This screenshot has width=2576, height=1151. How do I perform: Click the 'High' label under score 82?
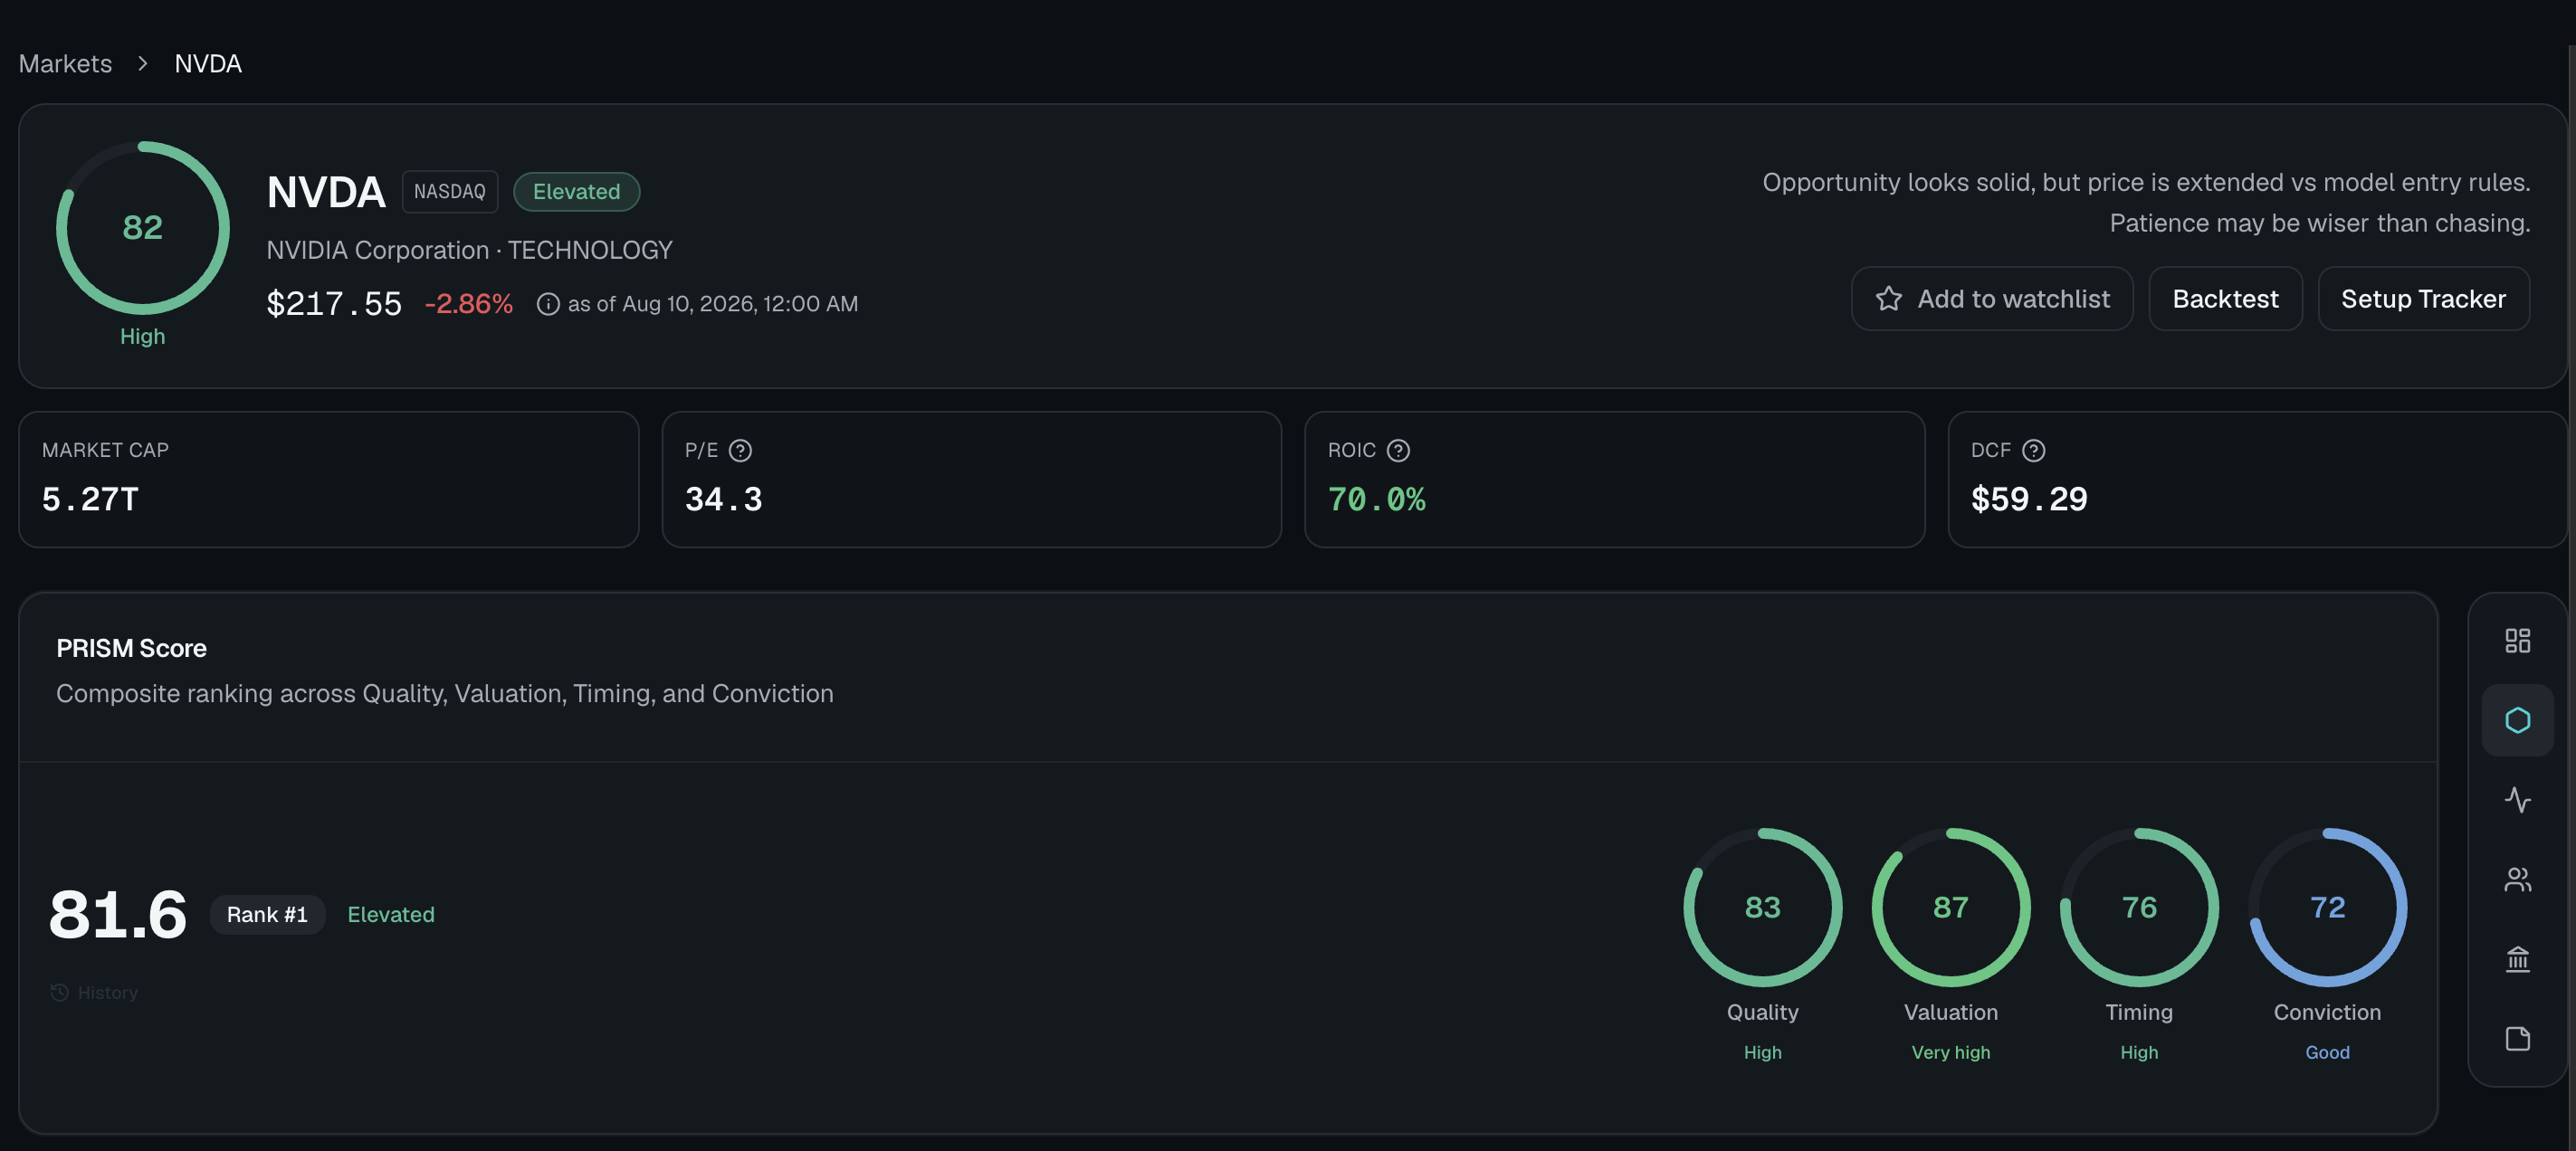tap(143, 336)
